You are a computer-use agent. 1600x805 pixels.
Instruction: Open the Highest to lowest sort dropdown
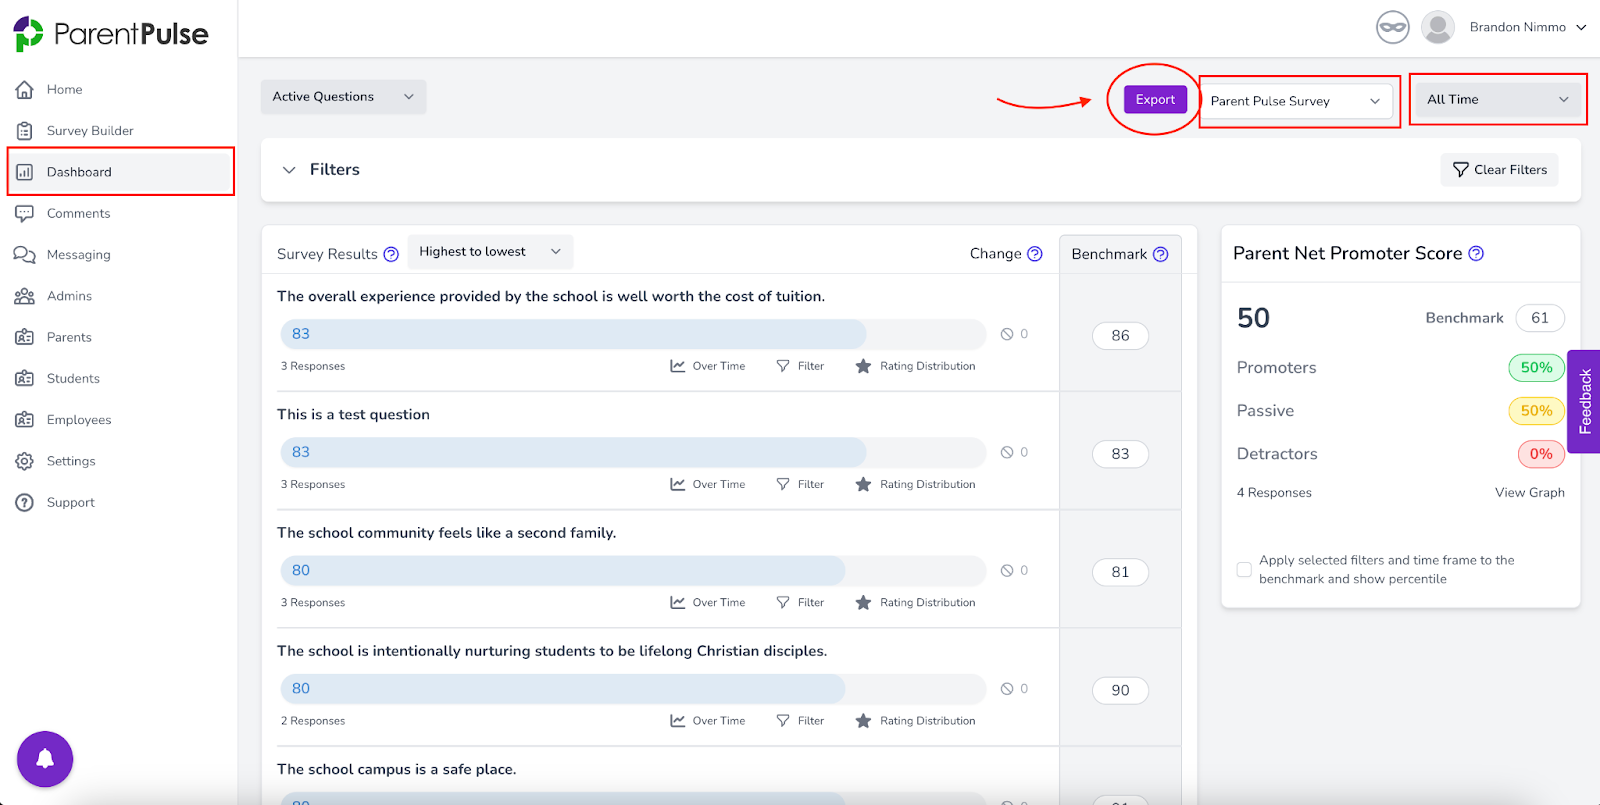tap(490, 252)
